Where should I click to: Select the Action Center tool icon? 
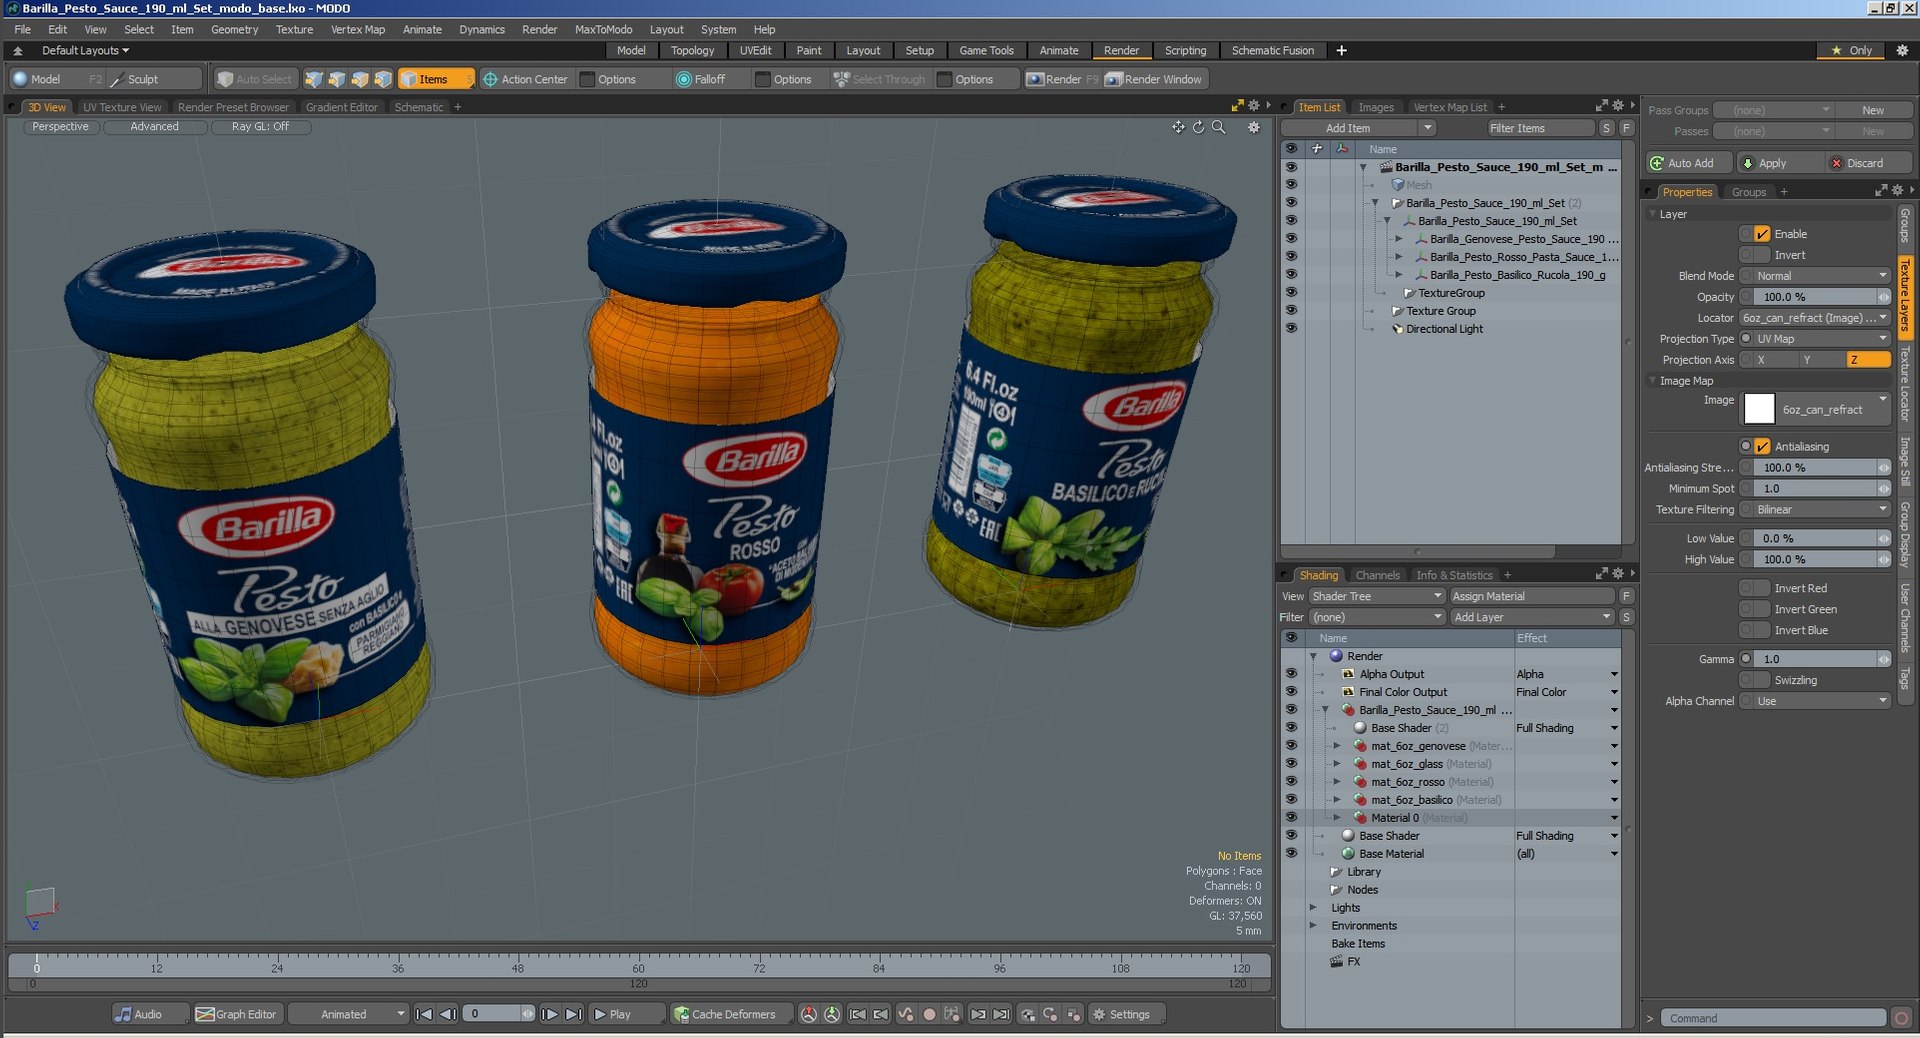(x=490, y=79)
